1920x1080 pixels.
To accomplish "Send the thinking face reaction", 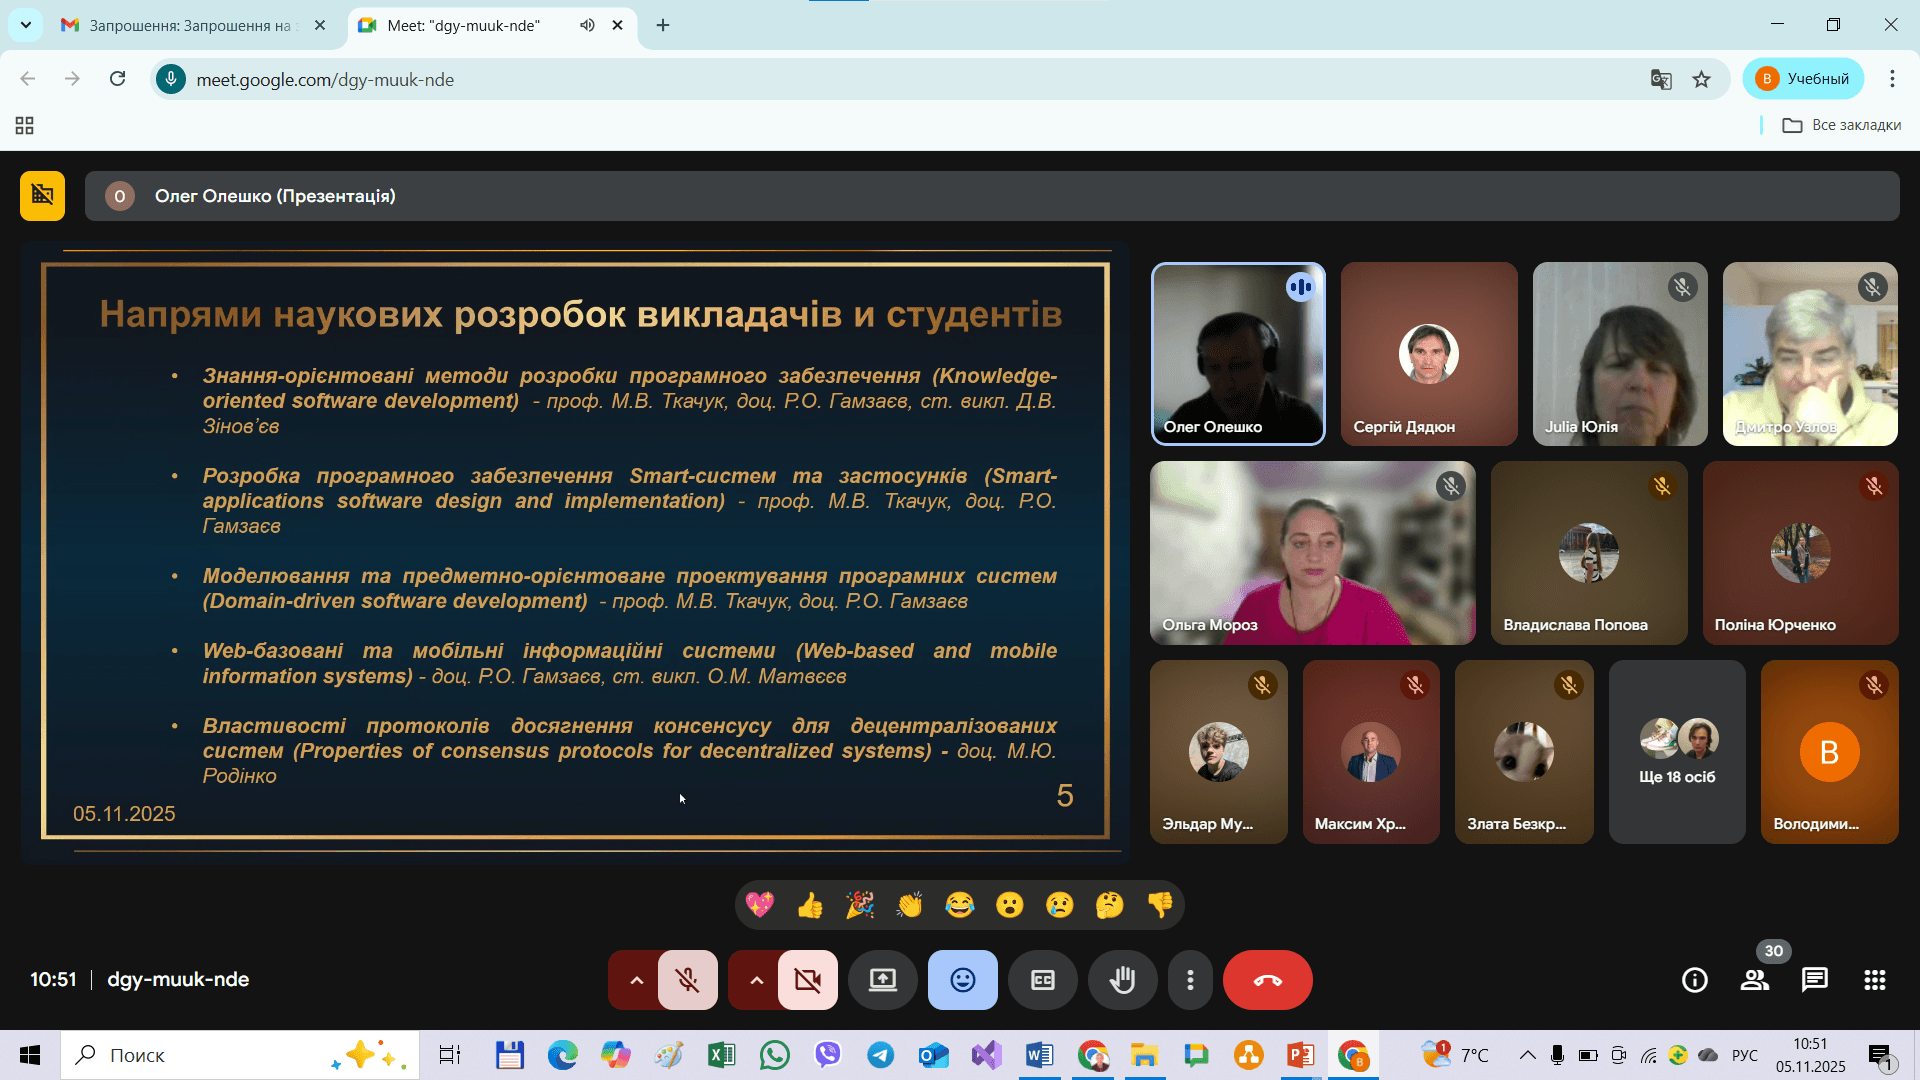I will pyautogui.click(x=1110, y=905).
